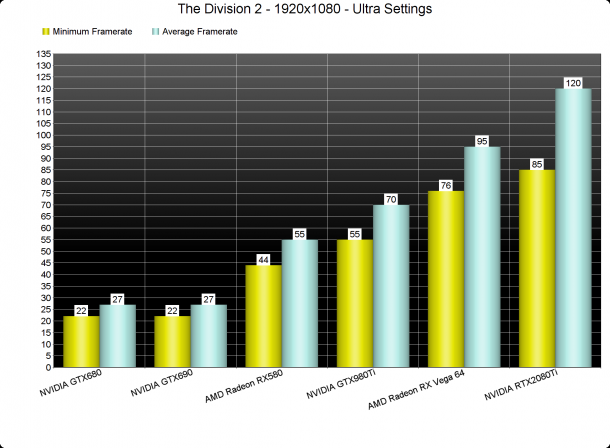The image size is (610, 448).
Task: Select the GTX980Ti cyan average framerate bar
Action: coord(391,286)
